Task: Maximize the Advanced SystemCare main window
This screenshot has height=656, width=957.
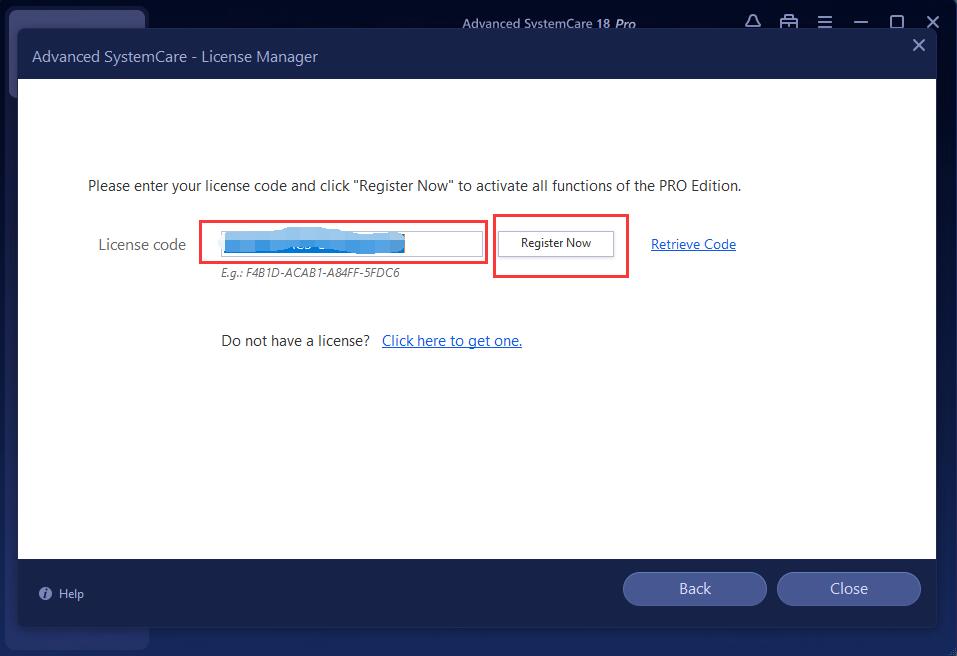Action: coord(897,22)
